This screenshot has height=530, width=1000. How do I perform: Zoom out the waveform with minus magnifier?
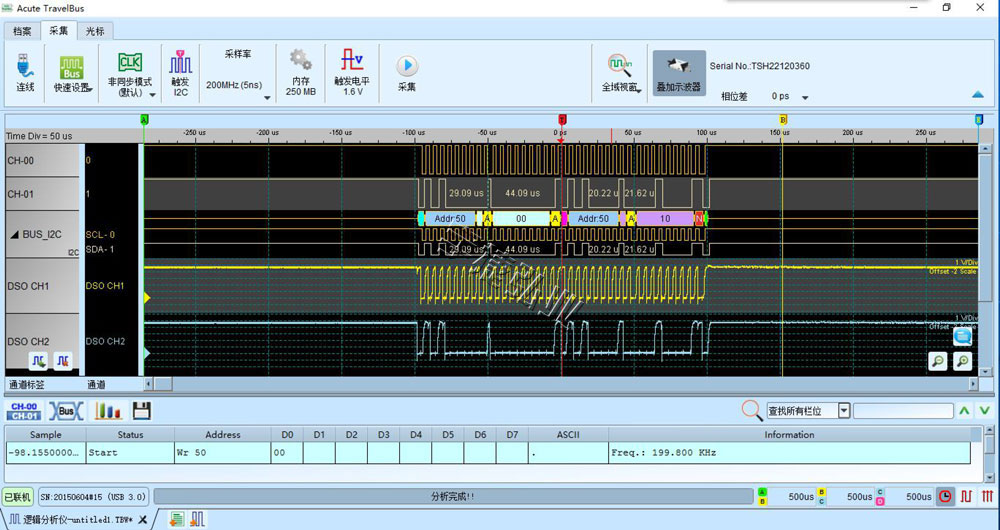(x=938, y=362)
